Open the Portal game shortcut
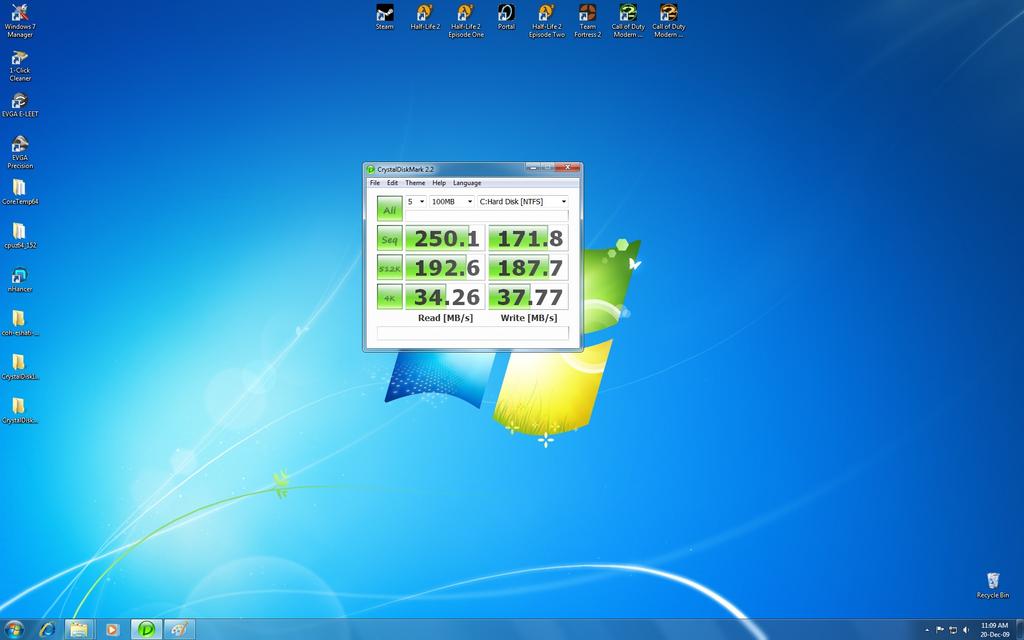The height and width of the screenshot is (640, 1024). [x=506, y=17]
